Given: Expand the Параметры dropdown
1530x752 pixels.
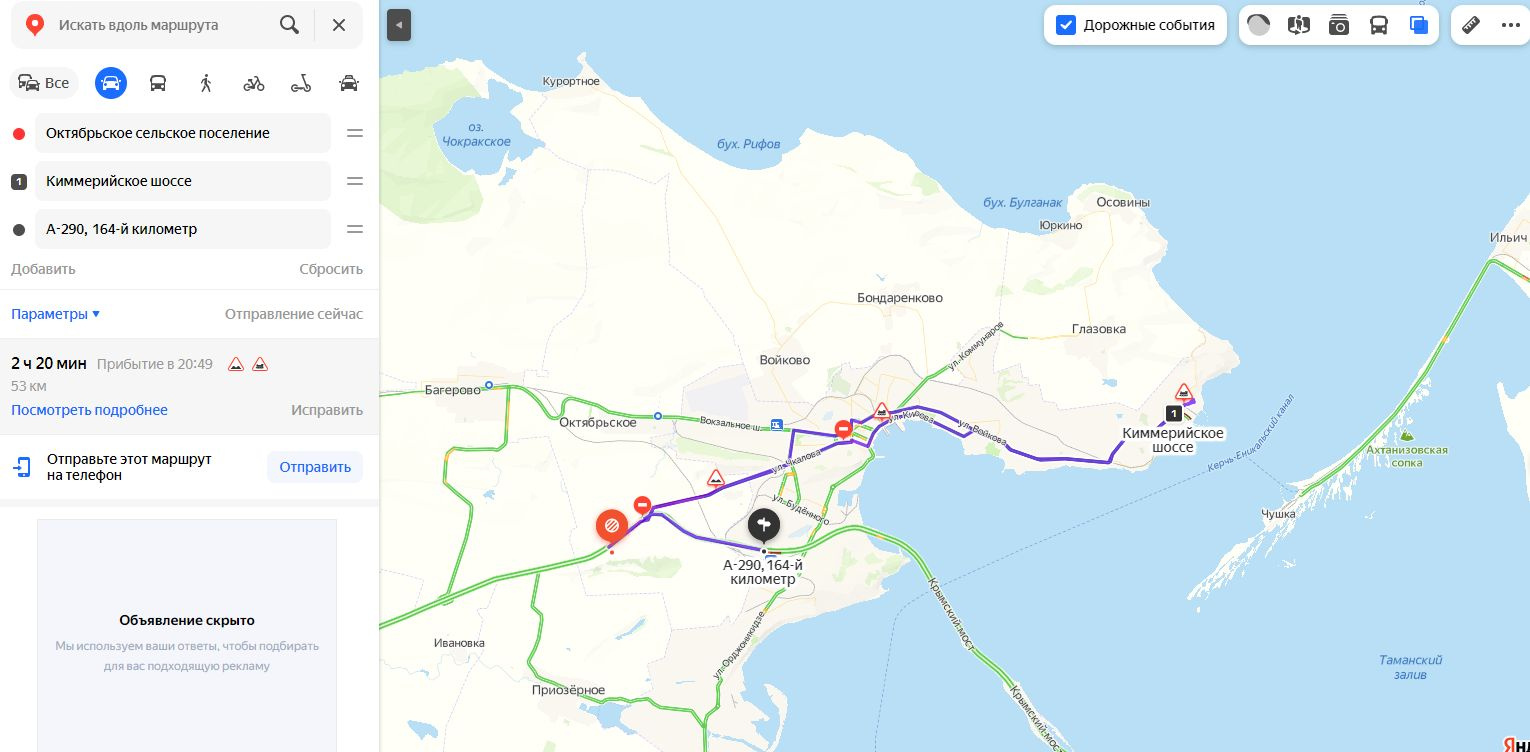Looking at the screenshot, I should click(x=55, y=314).
